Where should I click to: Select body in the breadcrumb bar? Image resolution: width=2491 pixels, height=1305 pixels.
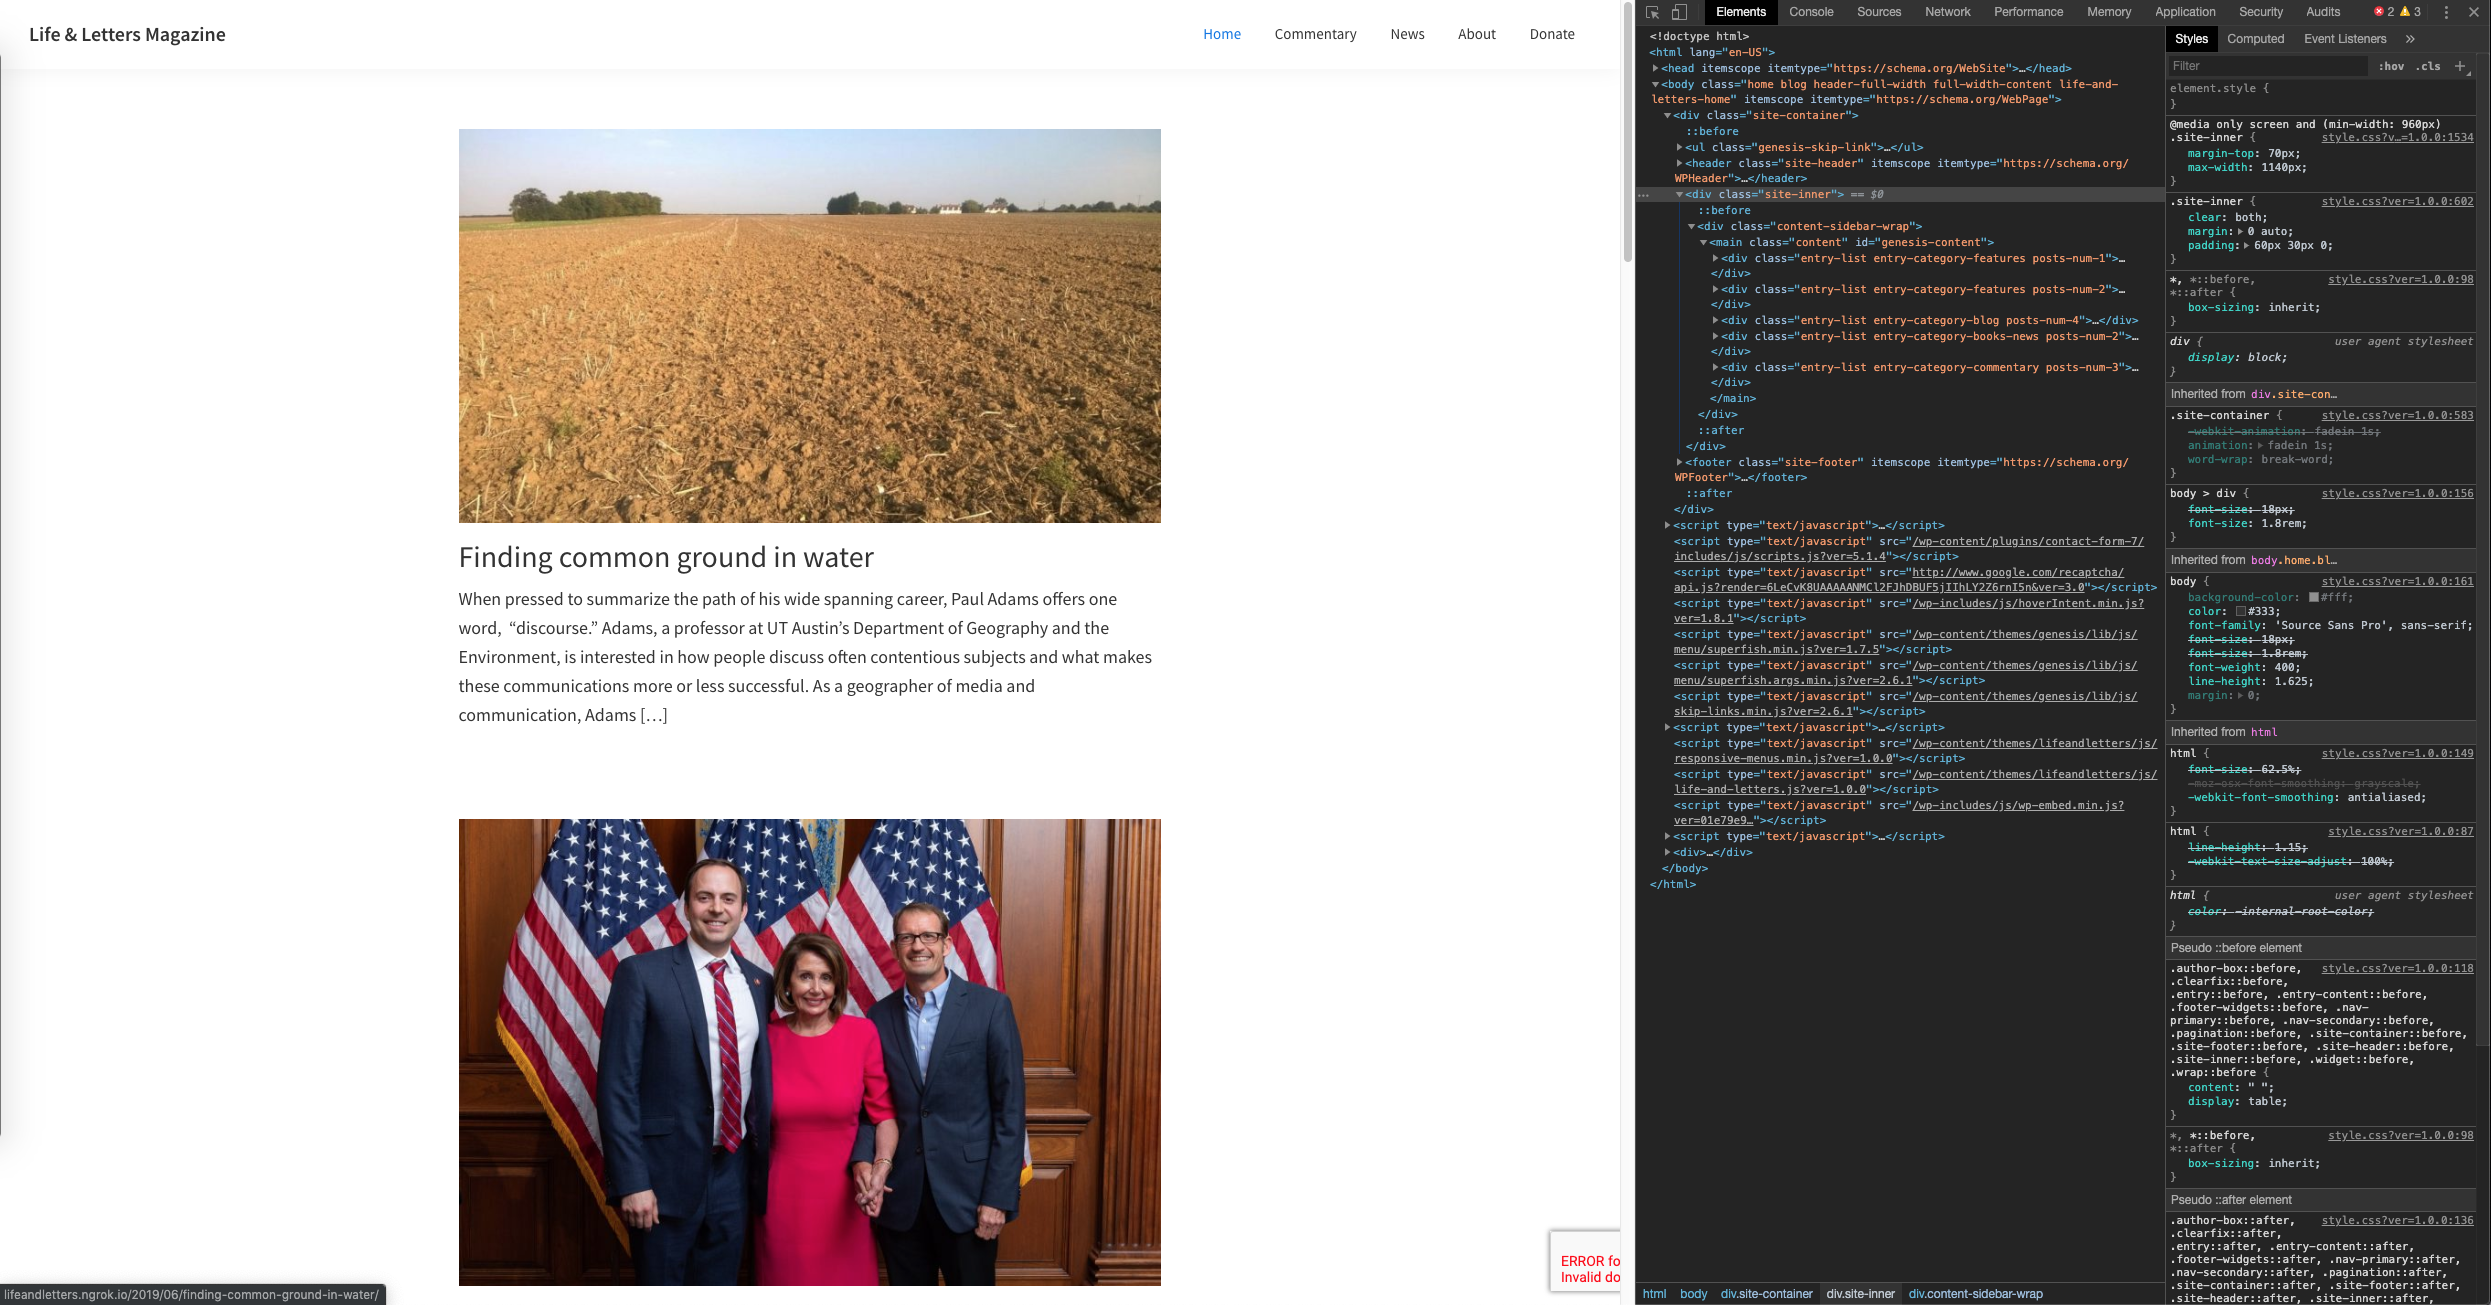coord(1693,1294)
